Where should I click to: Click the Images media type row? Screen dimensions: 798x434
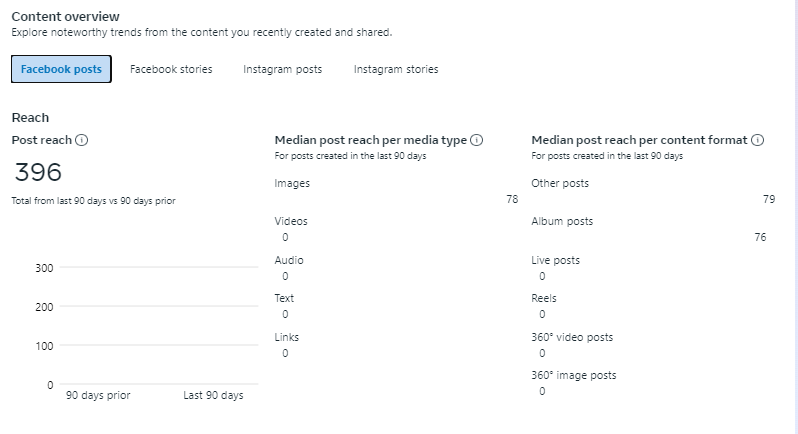292,184
